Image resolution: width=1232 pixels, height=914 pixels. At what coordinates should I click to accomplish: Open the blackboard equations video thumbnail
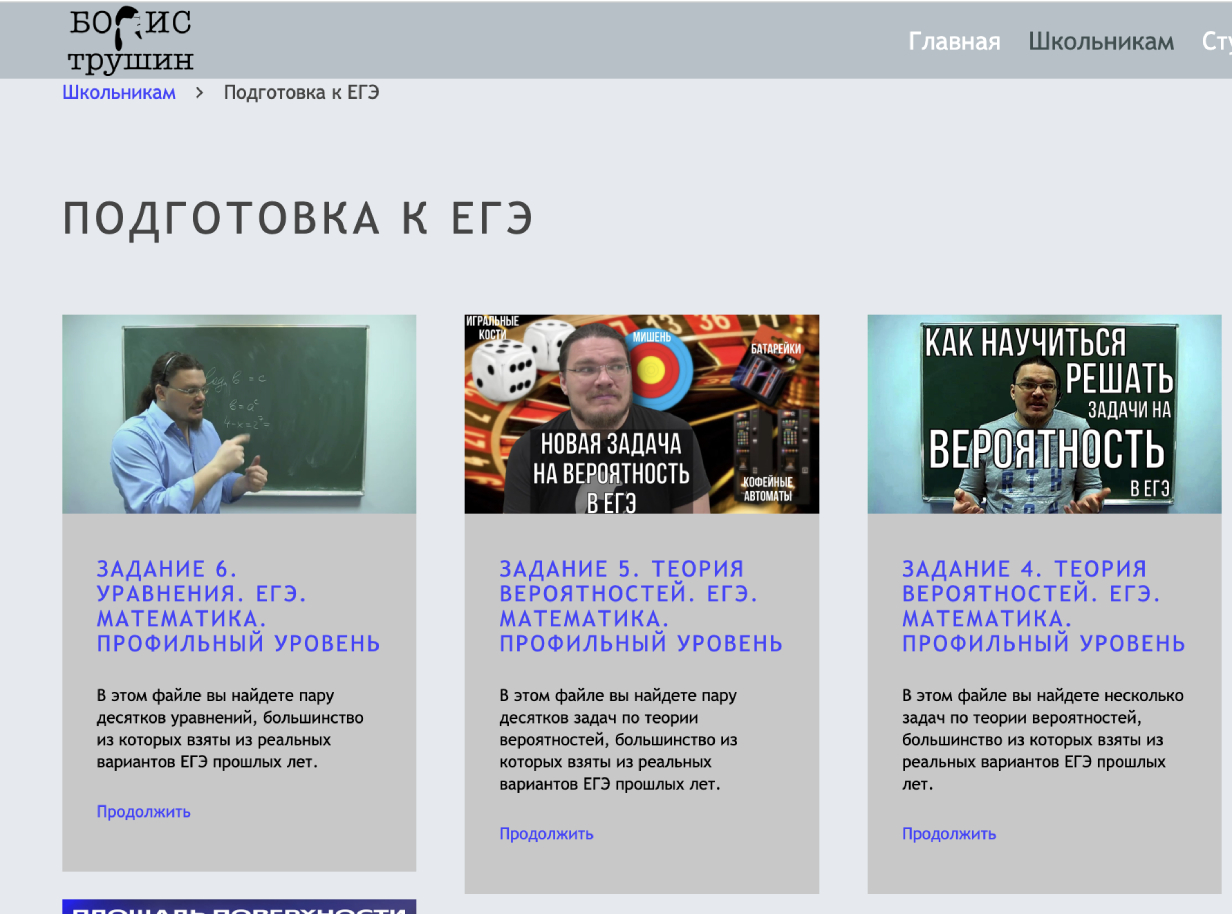tap(239, 414)
